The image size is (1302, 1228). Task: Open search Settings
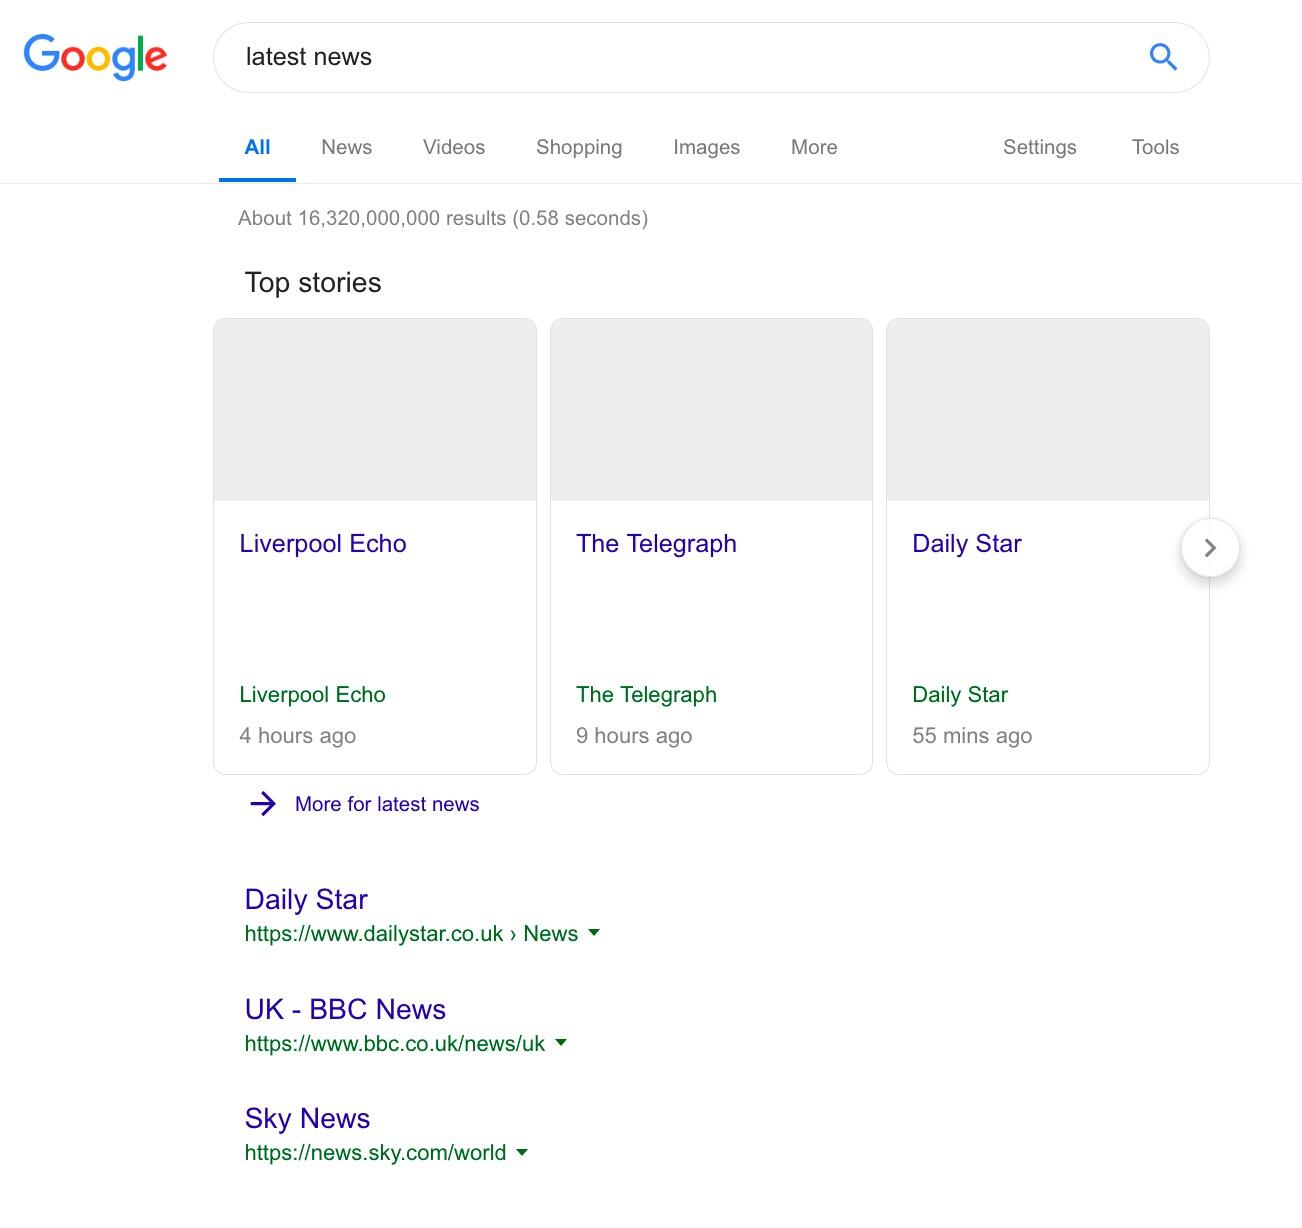1039,147
